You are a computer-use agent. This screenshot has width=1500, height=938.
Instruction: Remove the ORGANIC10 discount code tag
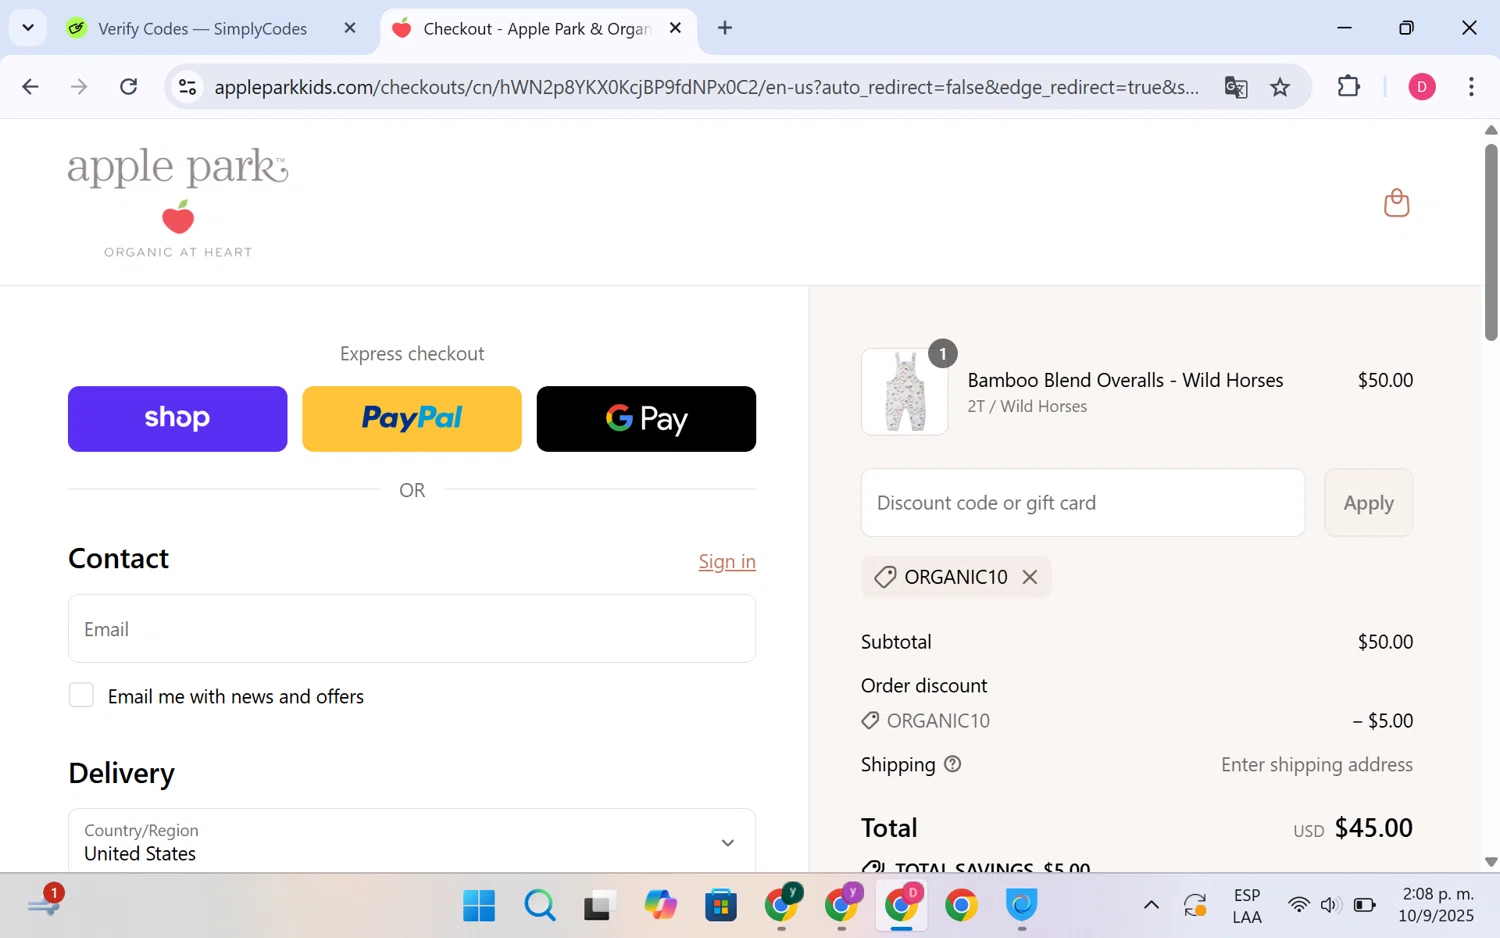1030,577
